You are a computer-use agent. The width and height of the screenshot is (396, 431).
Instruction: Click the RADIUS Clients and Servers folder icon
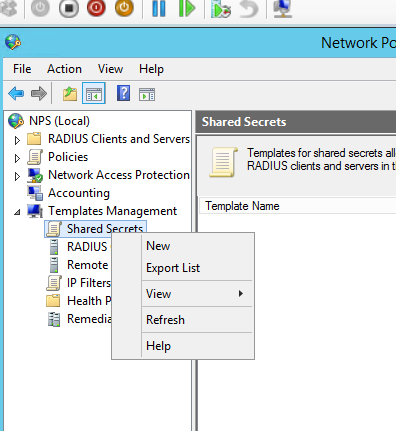[x=34, y=139]
